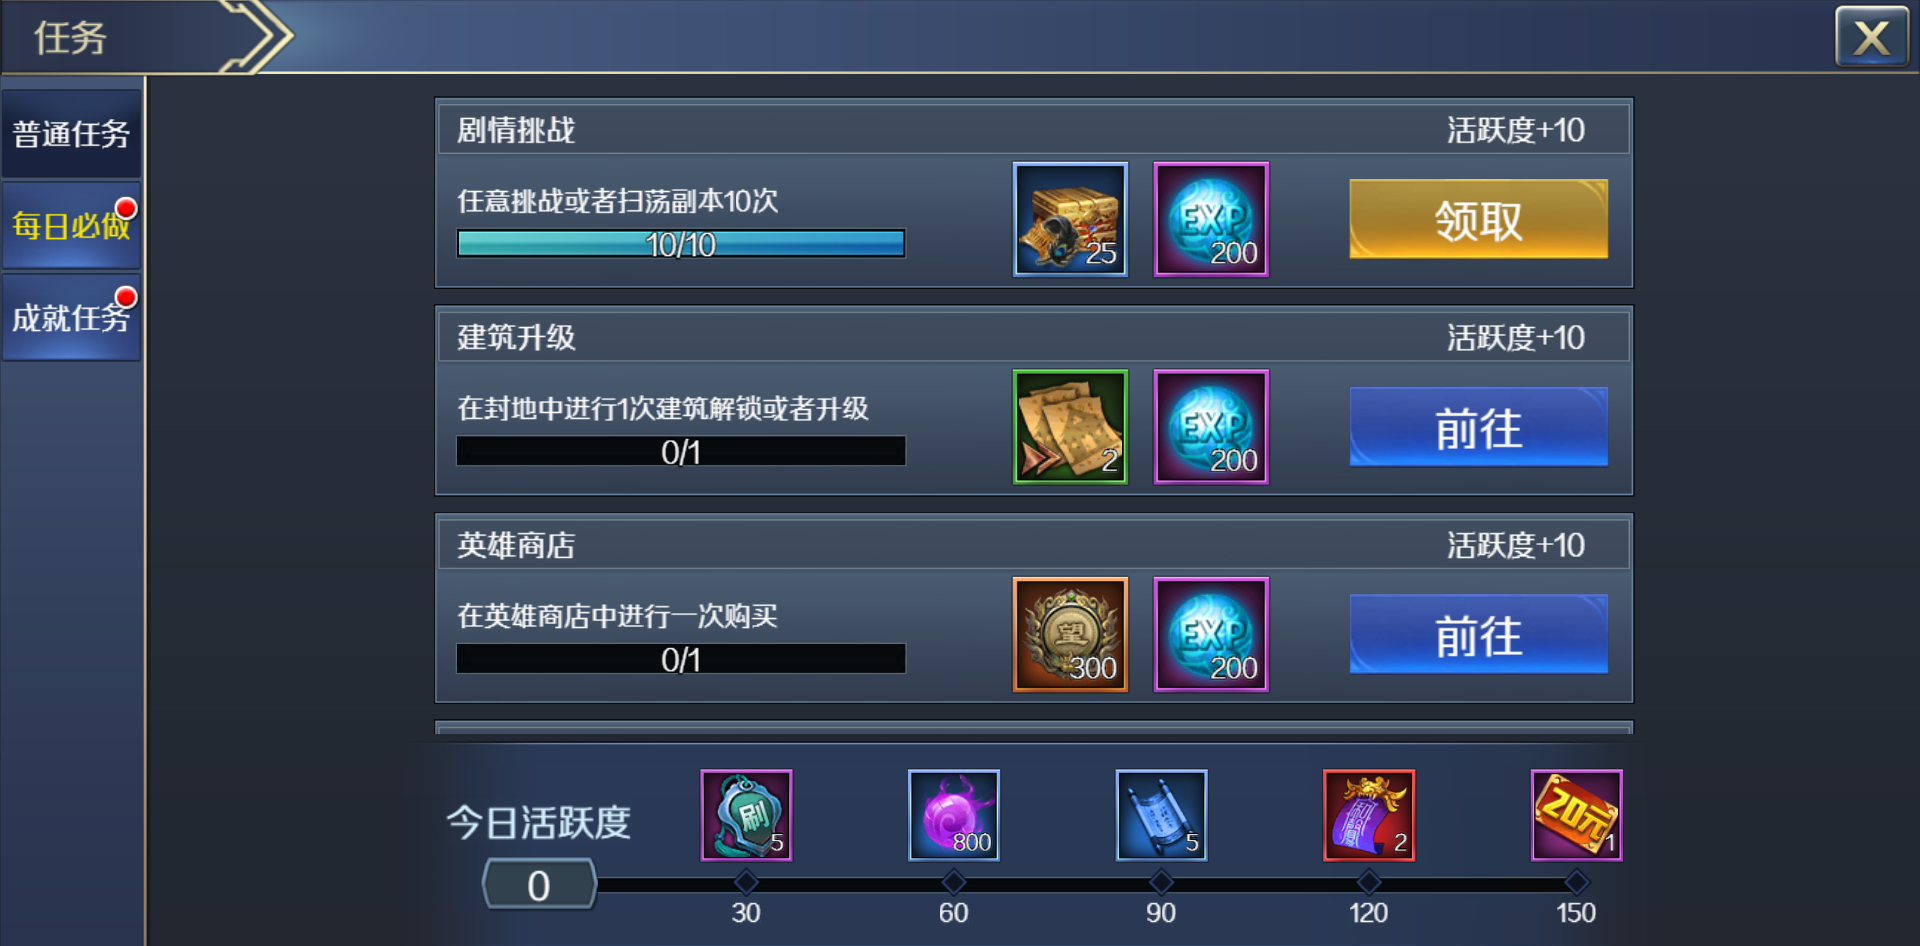Select the blue scroll activity reward at 90
1920x946 pixels.
(1161, 815)
